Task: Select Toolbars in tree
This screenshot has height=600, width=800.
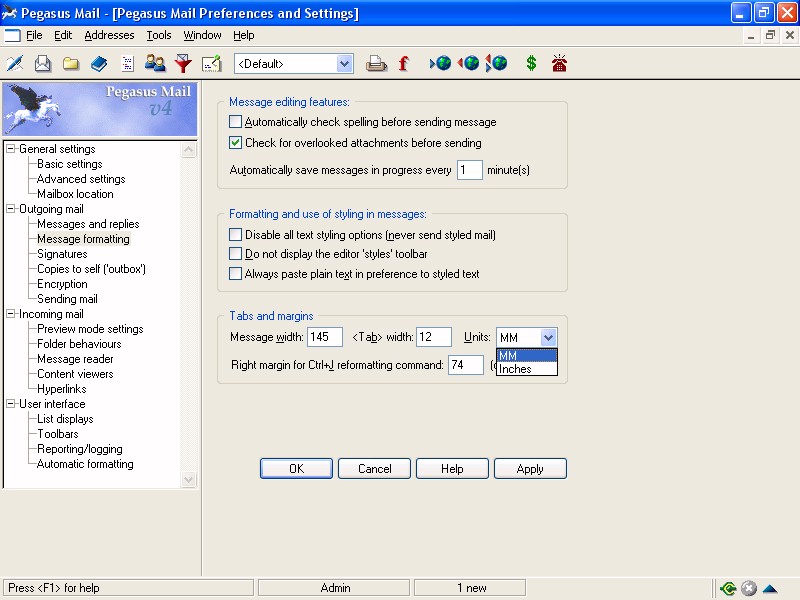Action: click(58, 434)
